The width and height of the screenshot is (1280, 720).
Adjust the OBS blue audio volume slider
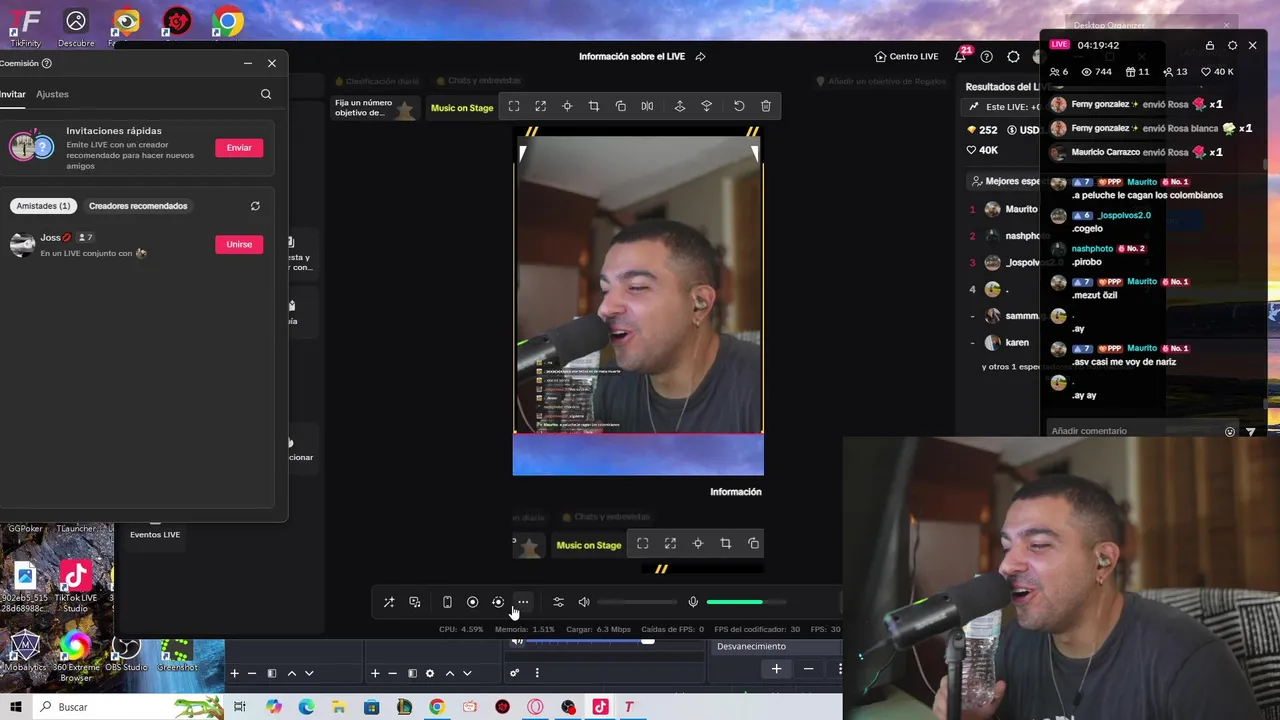tap(590, 641)
